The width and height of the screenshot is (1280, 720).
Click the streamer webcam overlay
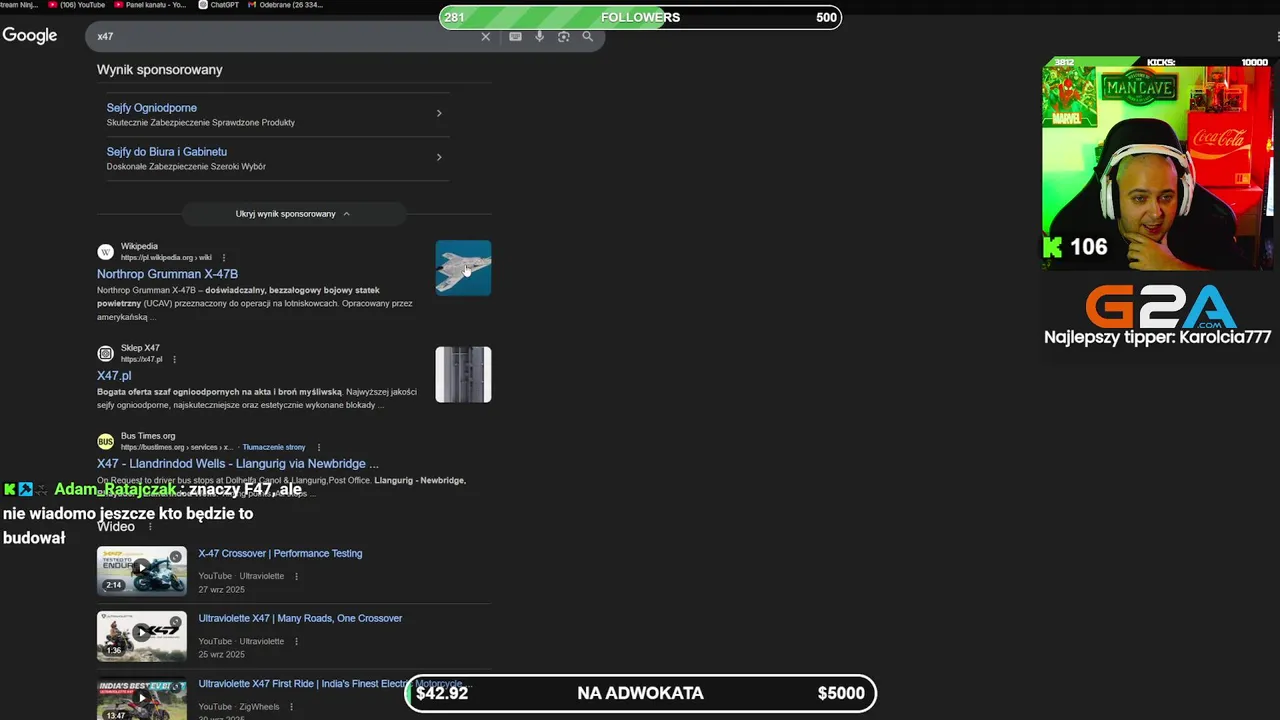(x=1159, y=163)
